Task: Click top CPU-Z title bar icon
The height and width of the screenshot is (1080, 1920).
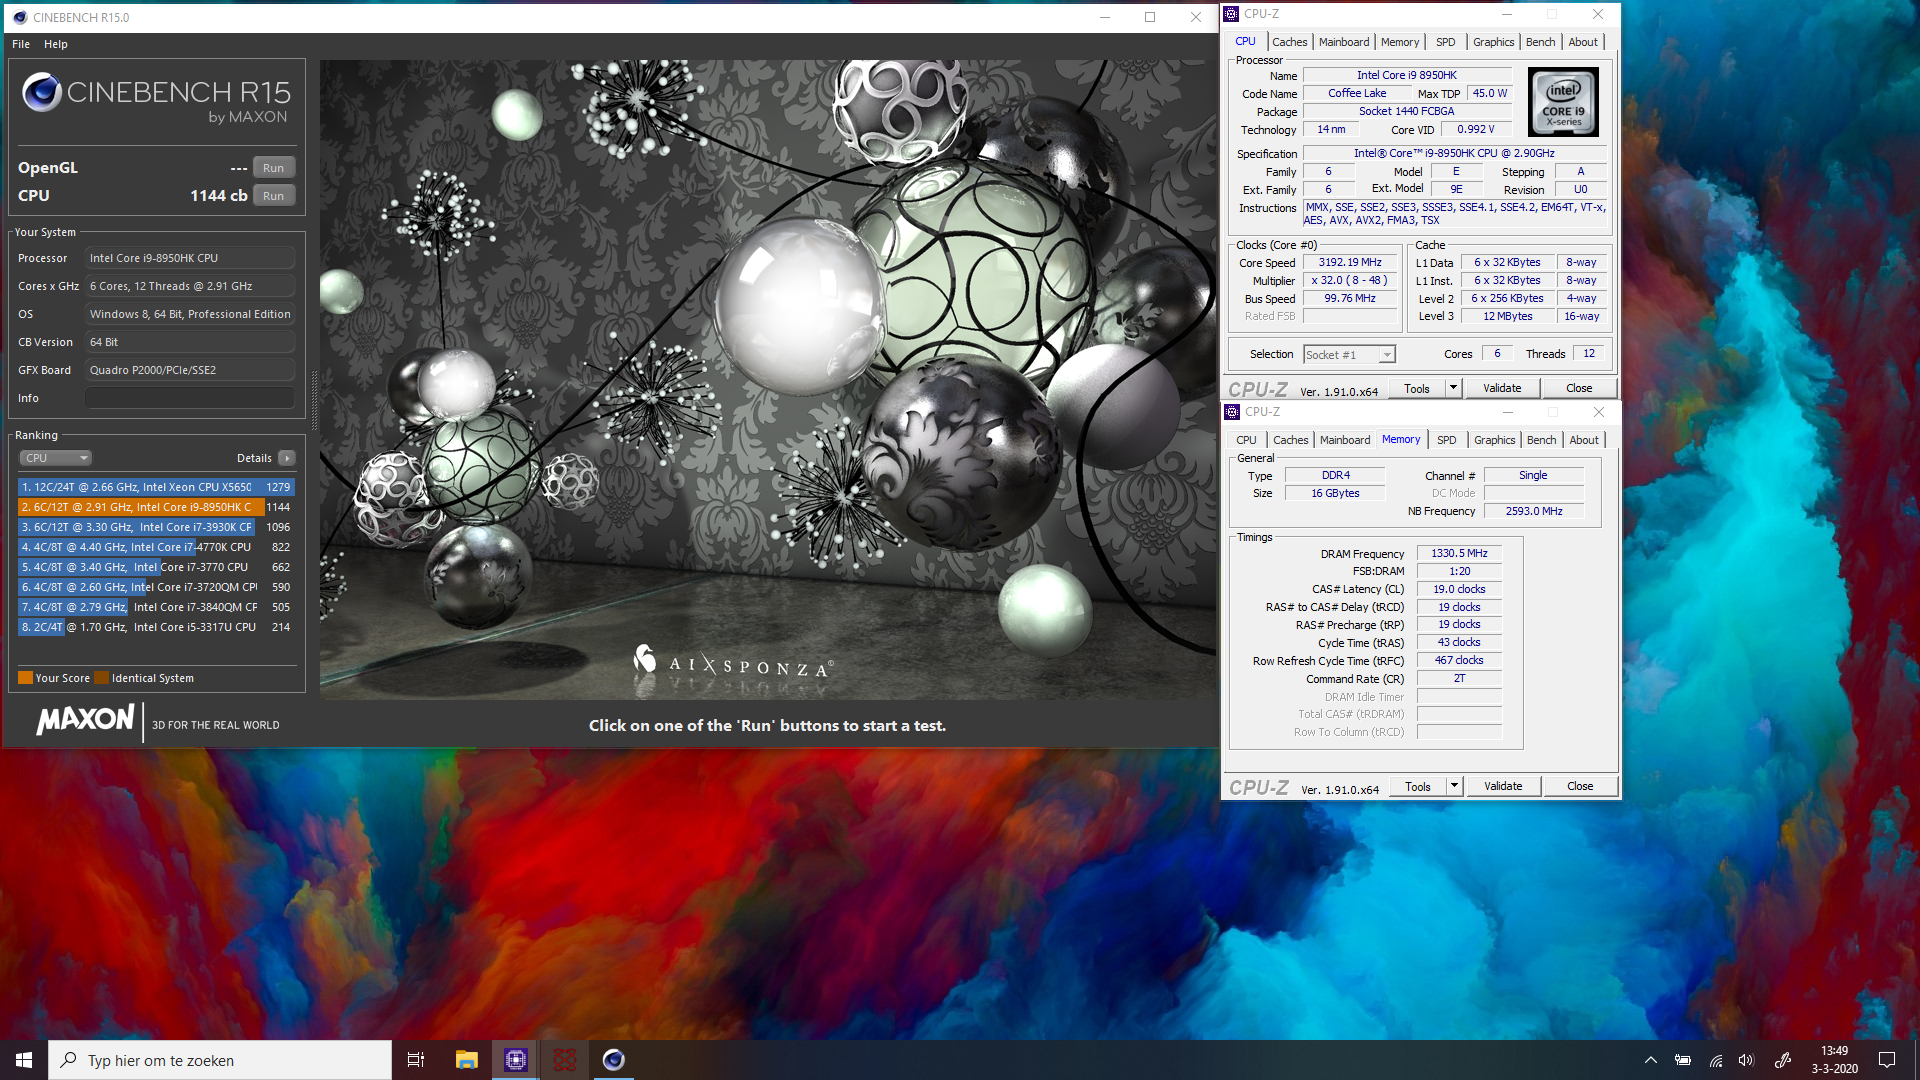Action: (1232, 14)
